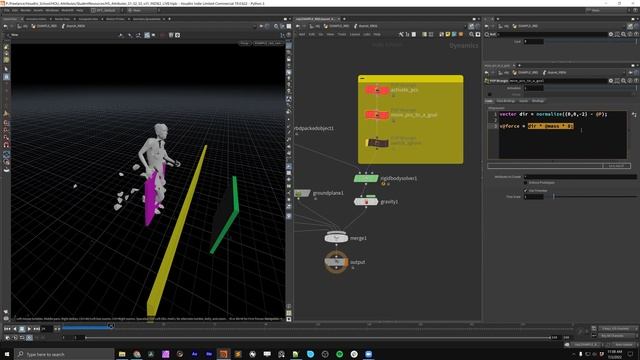The width and height of the screenshot is (640, 360).
Task: Open the Render menu
Action: pyautogui.click(x=25, y=10)
